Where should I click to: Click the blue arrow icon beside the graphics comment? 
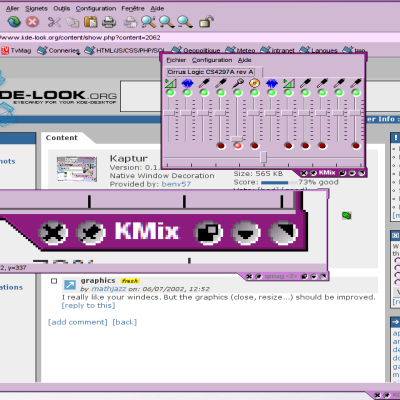click(x=70, y=285)
